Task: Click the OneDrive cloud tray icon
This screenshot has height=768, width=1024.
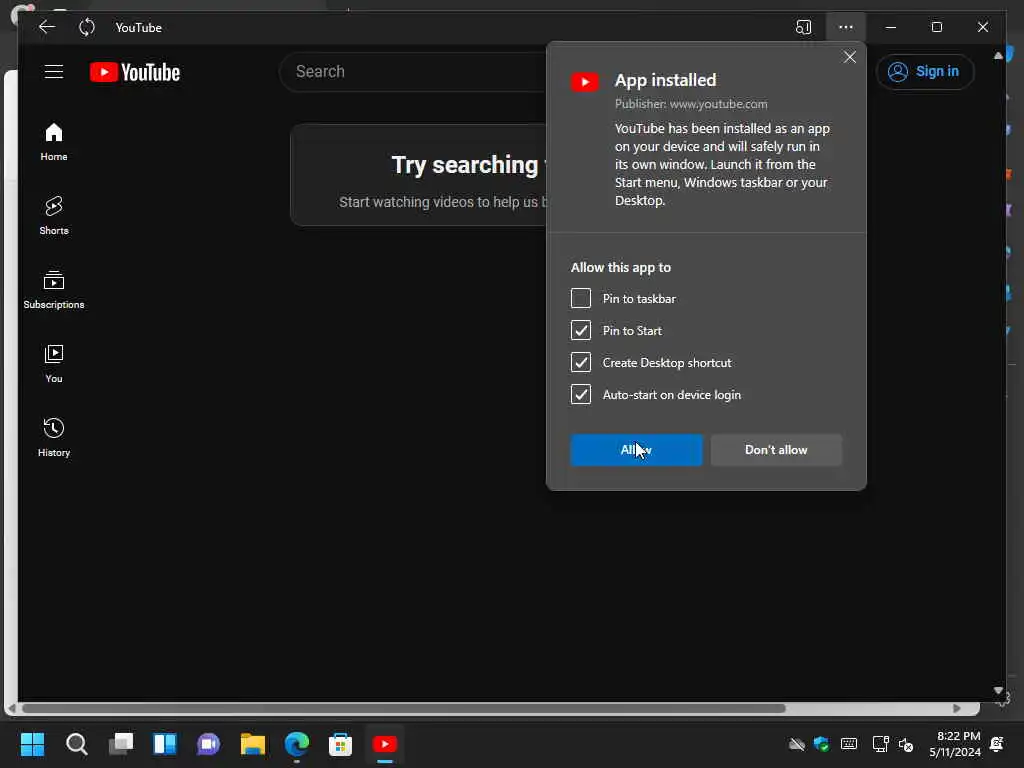Action: tap(797, 744)
